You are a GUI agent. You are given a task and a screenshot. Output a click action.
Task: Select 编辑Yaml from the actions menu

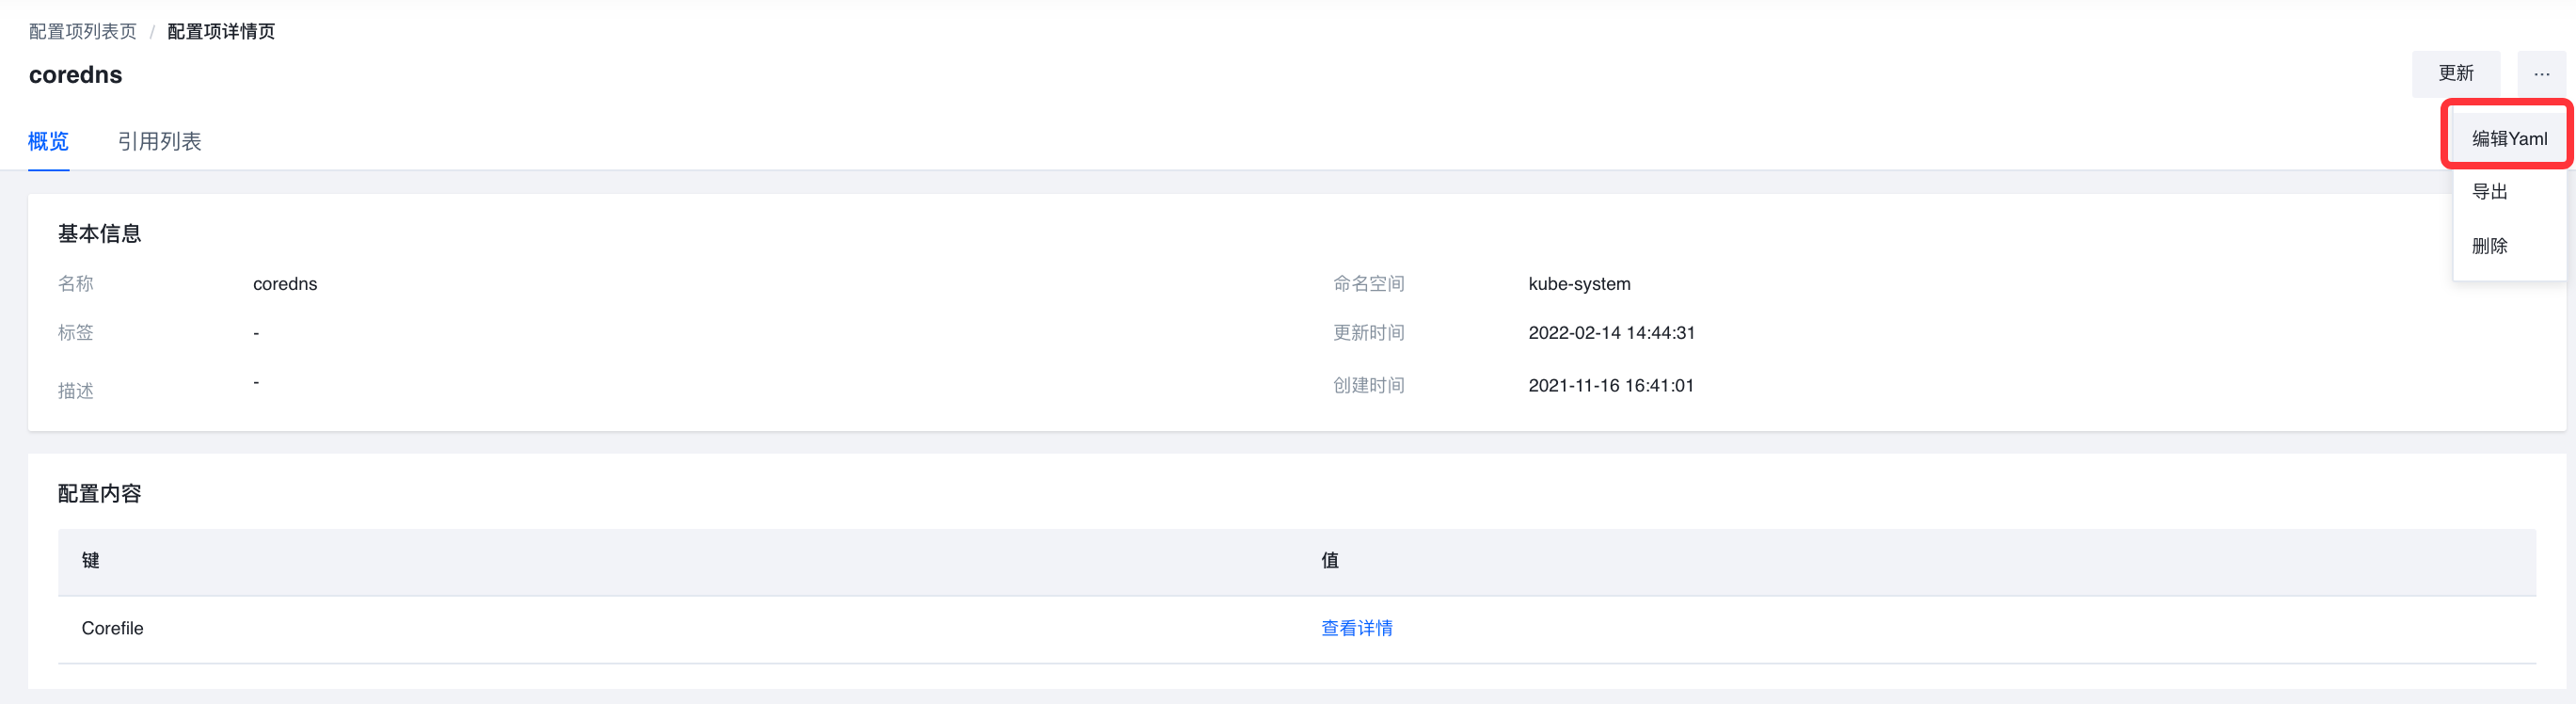tap(2507, 137)
